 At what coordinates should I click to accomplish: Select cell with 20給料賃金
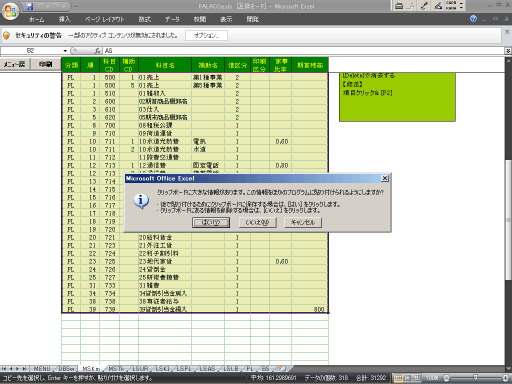coord(165,237)
